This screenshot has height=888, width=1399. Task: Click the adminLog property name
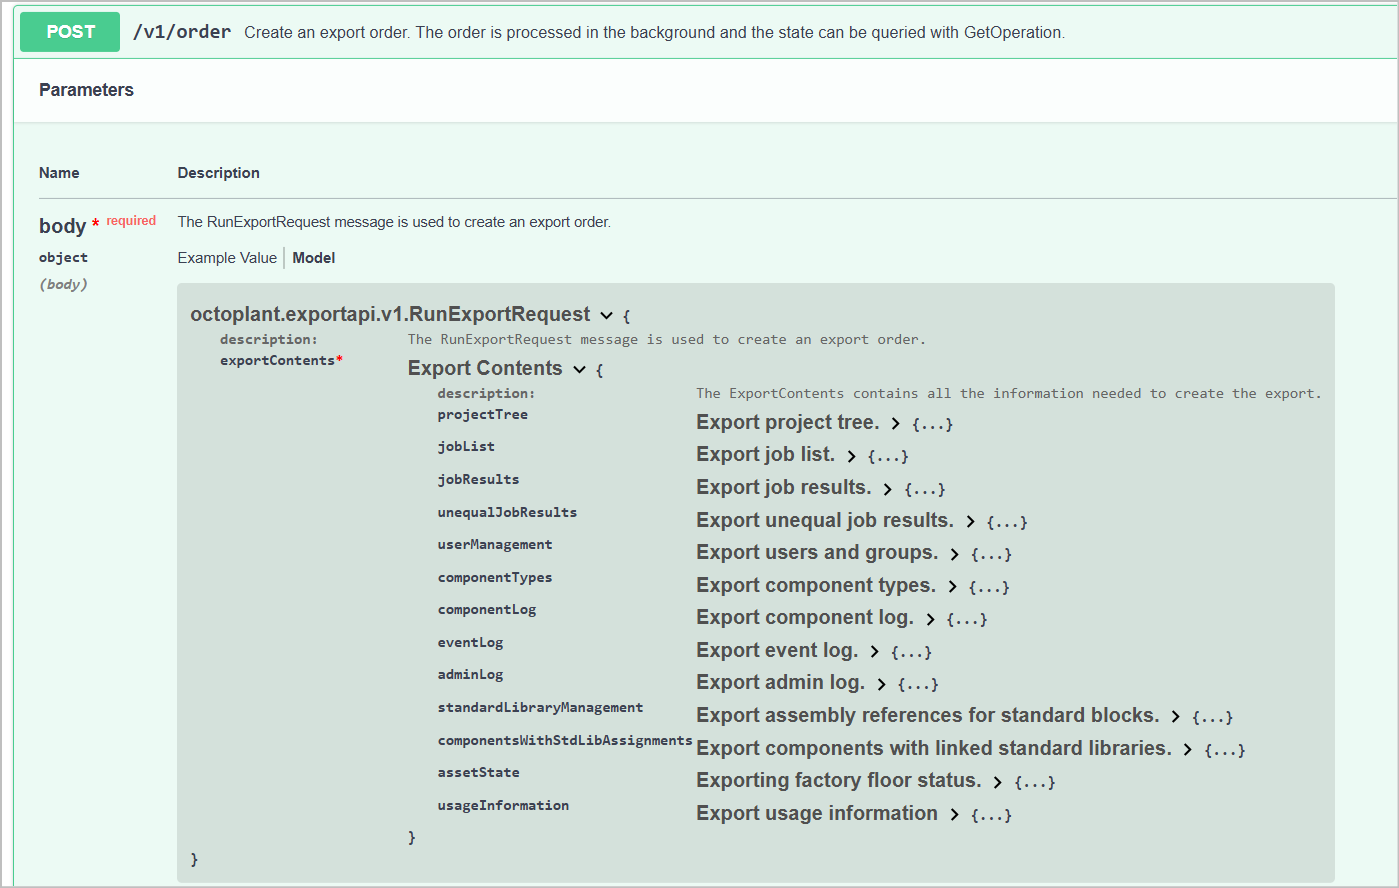click(x=471, y=674)
